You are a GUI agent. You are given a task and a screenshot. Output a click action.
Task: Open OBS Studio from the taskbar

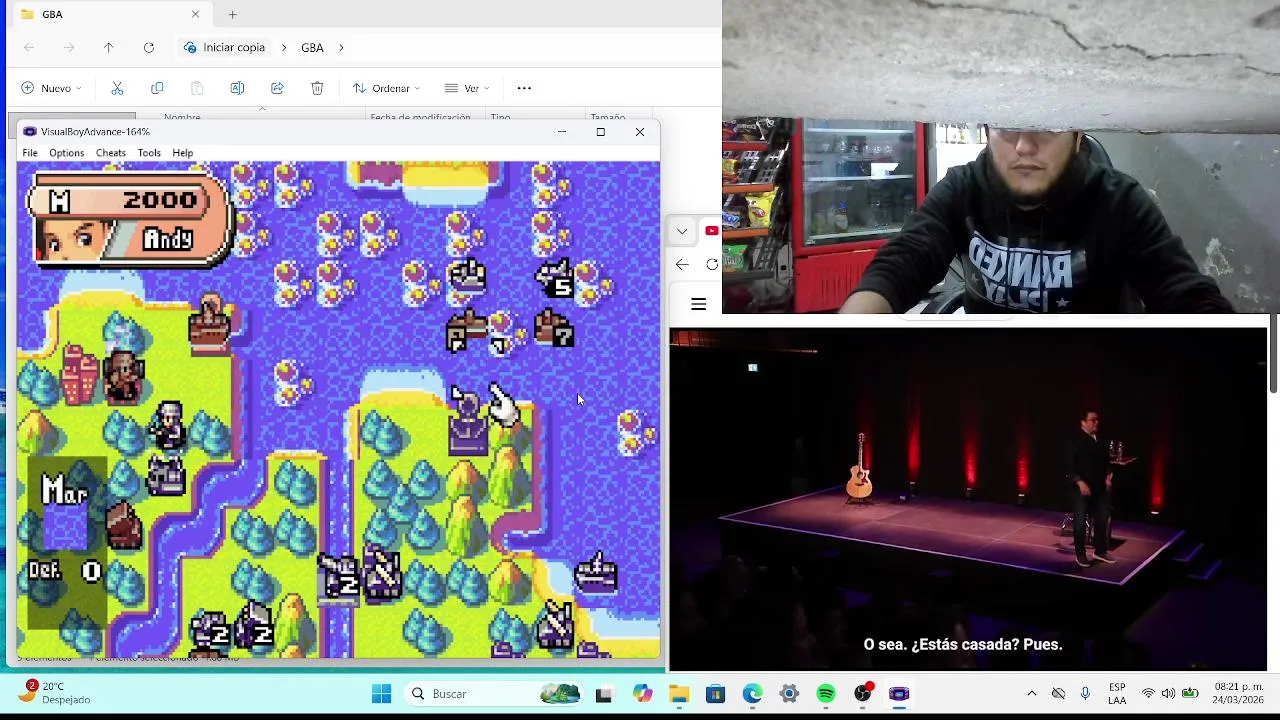tap(863, 693)
